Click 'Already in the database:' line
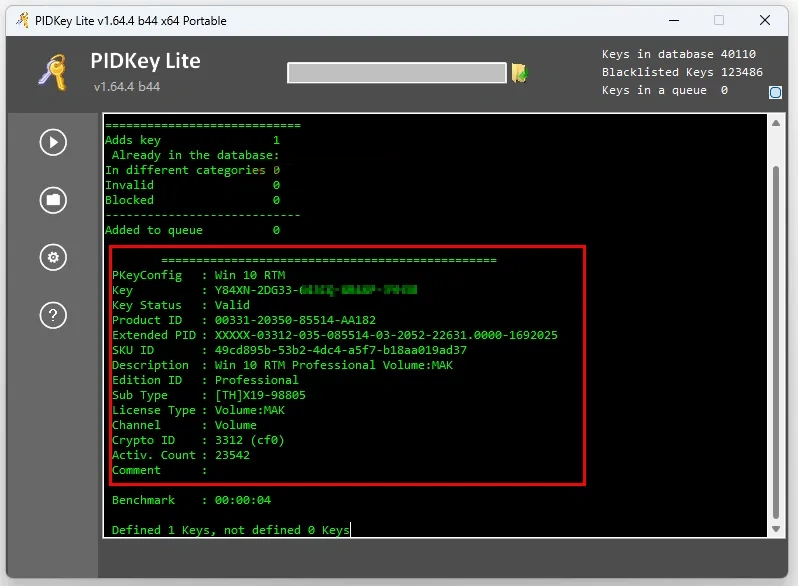 click(x=195, y=155)
